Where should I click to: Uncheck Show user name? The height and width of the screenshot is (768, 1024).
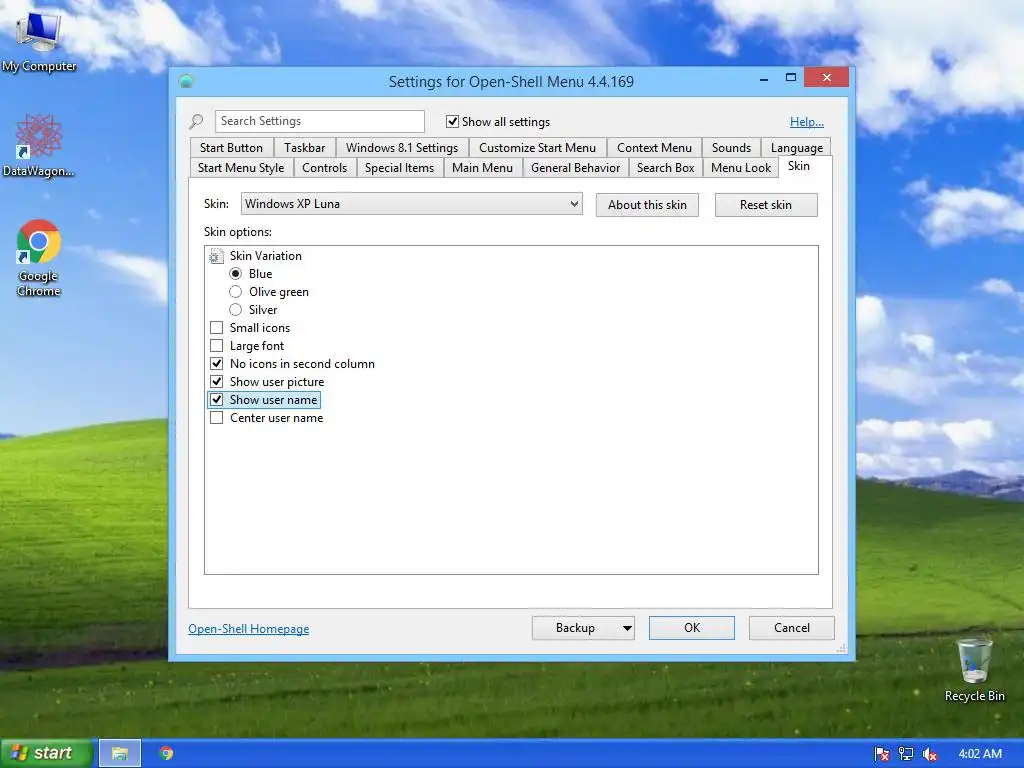pos(217,400)
